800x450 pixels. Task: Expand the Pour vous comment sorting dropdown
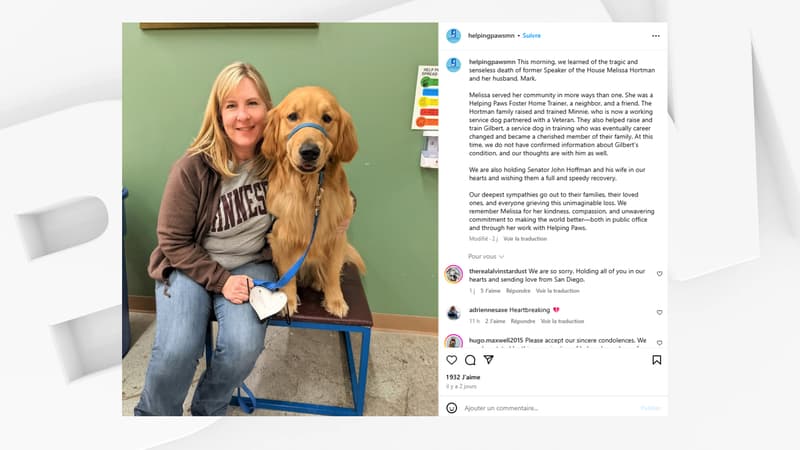coord(486,257)
